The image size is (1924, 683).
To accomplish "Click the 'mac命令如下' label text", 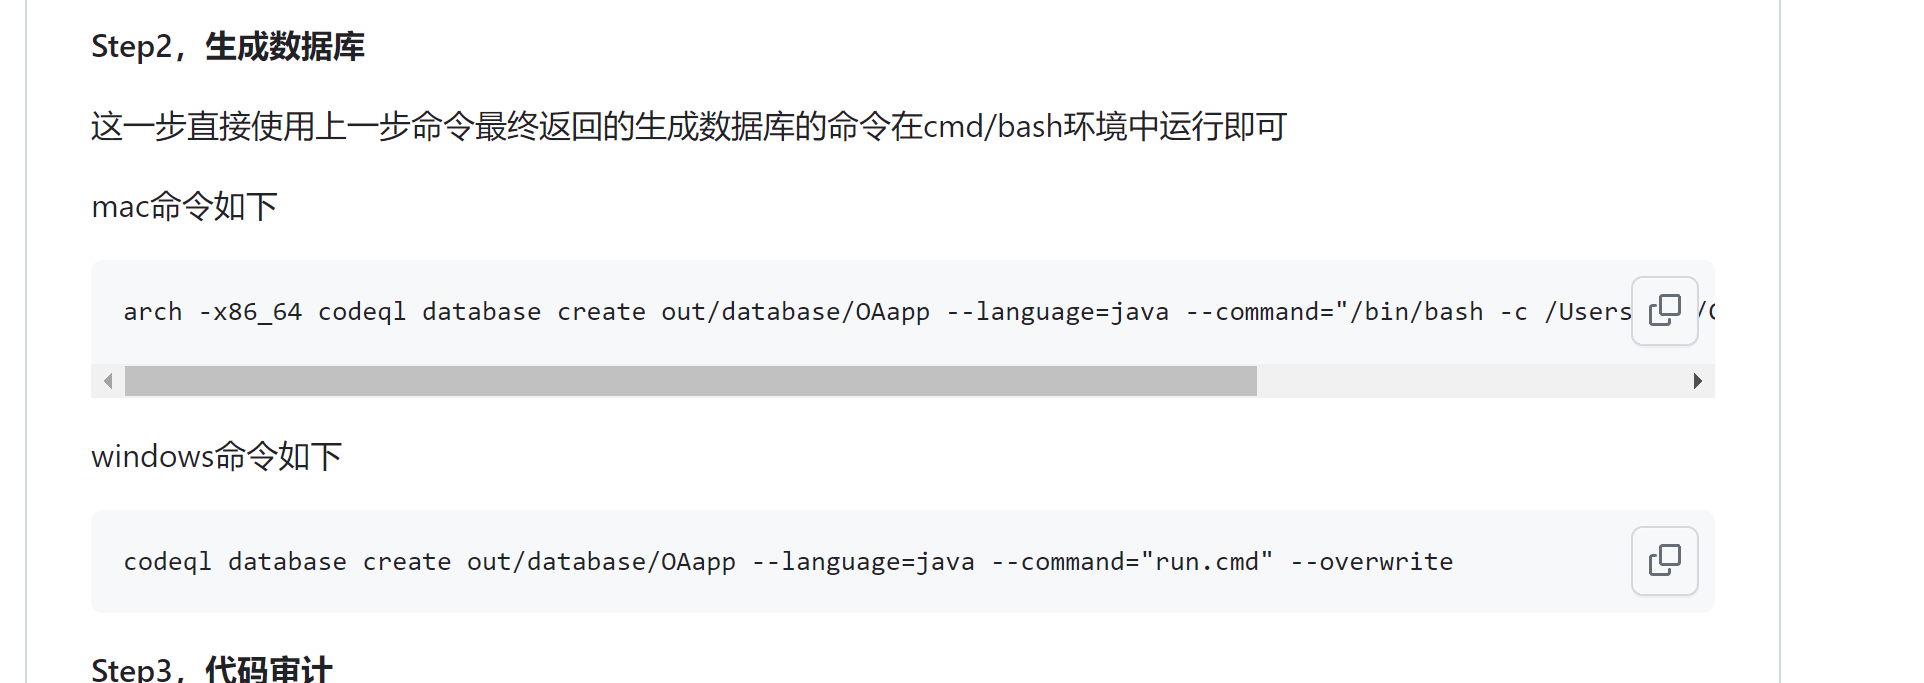I will coord(184,206).
